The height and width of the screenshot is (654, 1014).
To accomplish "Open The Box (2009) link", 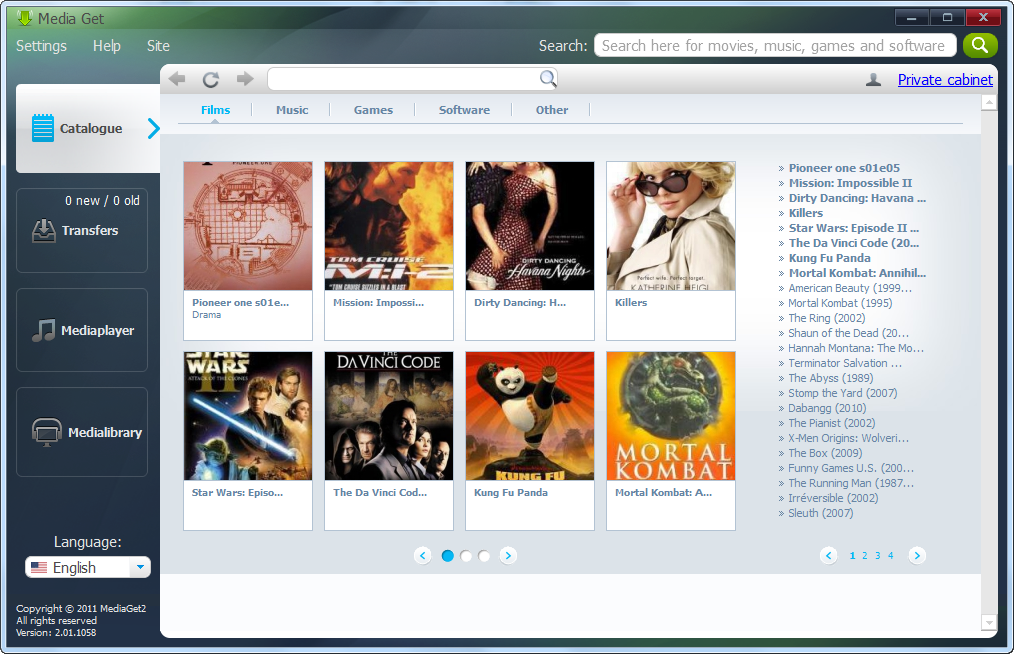I will pyautogui.click(x=825, y=453).
